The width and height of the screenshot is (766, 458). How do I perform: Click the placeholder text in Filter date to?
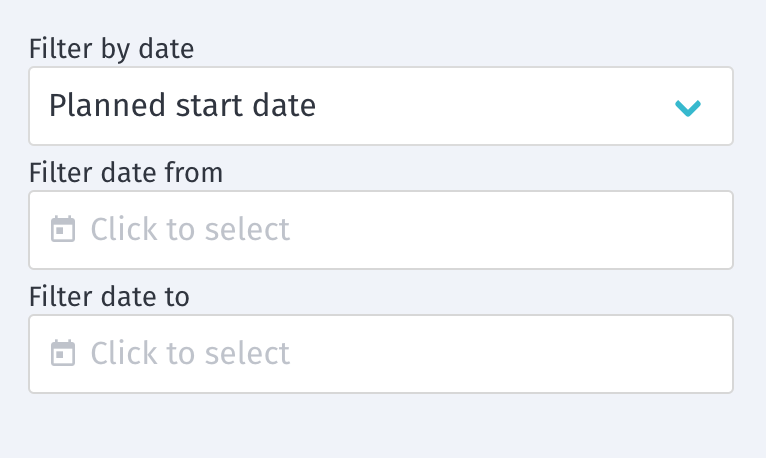point(190,354)
